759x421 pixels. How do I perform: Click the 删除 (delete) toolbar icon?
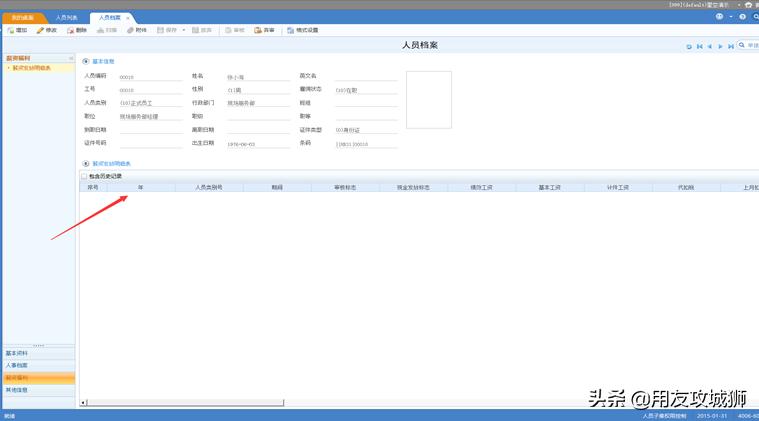pos(71,30)
